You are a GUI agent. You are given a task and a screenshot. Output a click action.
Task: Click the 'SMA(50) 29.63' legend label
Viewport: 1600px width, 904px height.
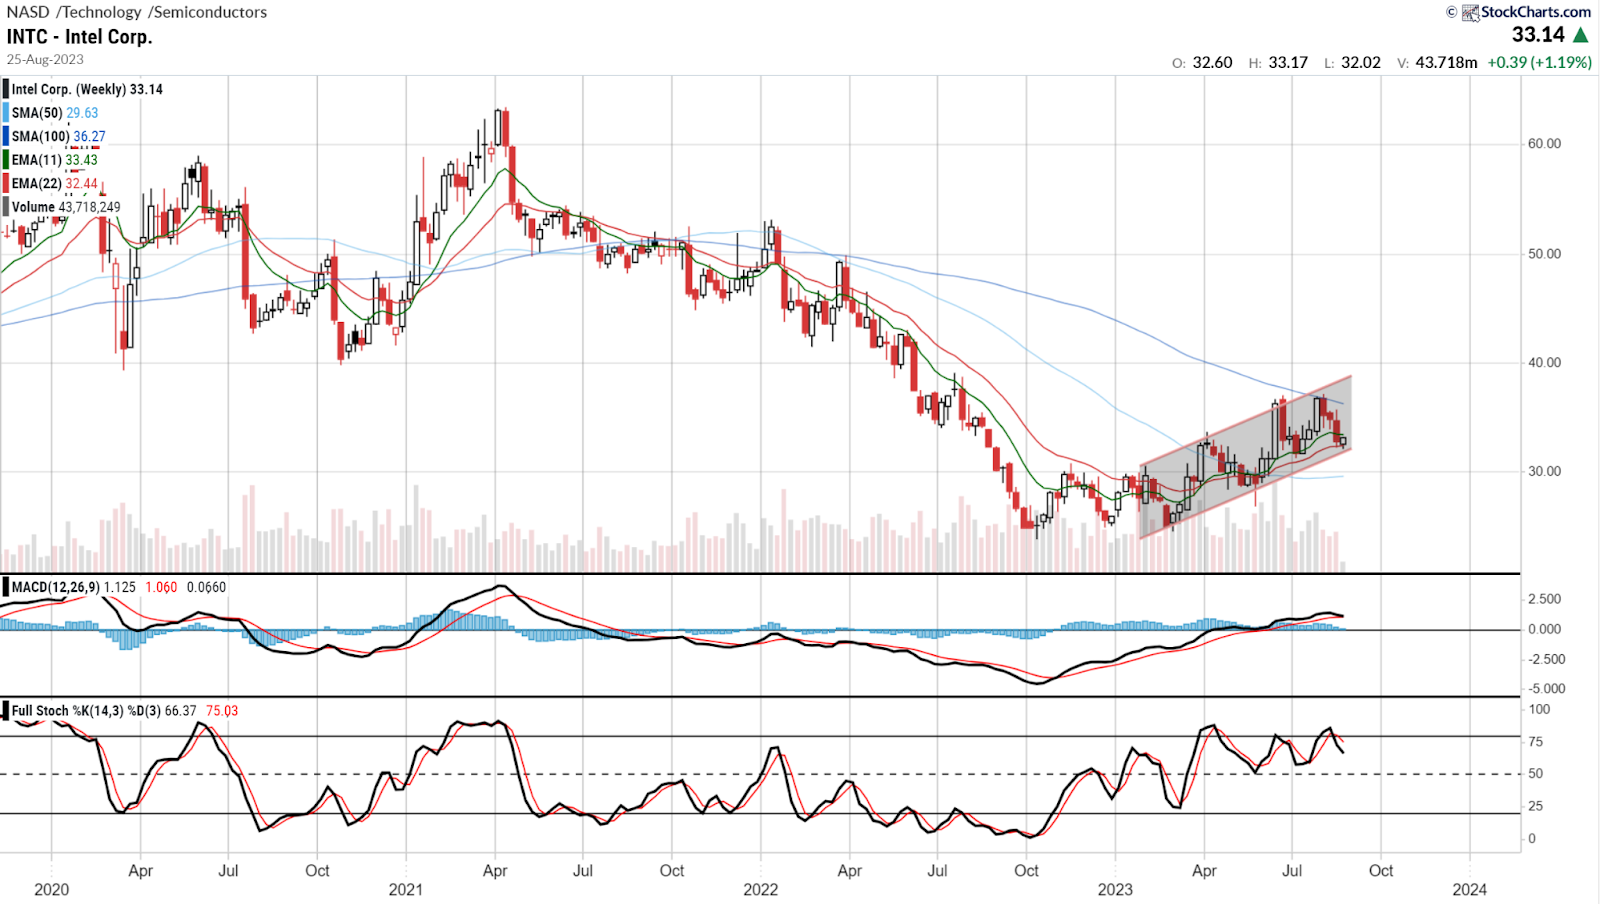pos(55,113)
